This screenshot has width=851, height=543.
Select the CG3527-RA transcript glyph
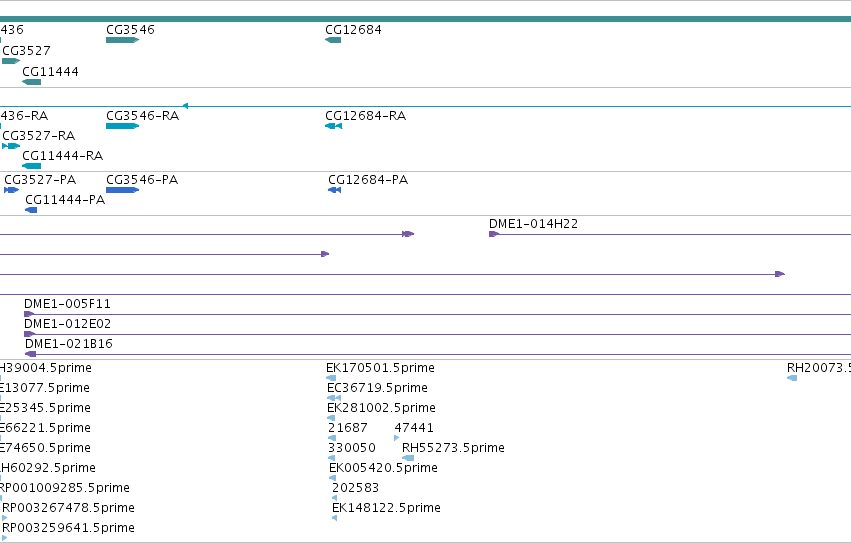11,146
